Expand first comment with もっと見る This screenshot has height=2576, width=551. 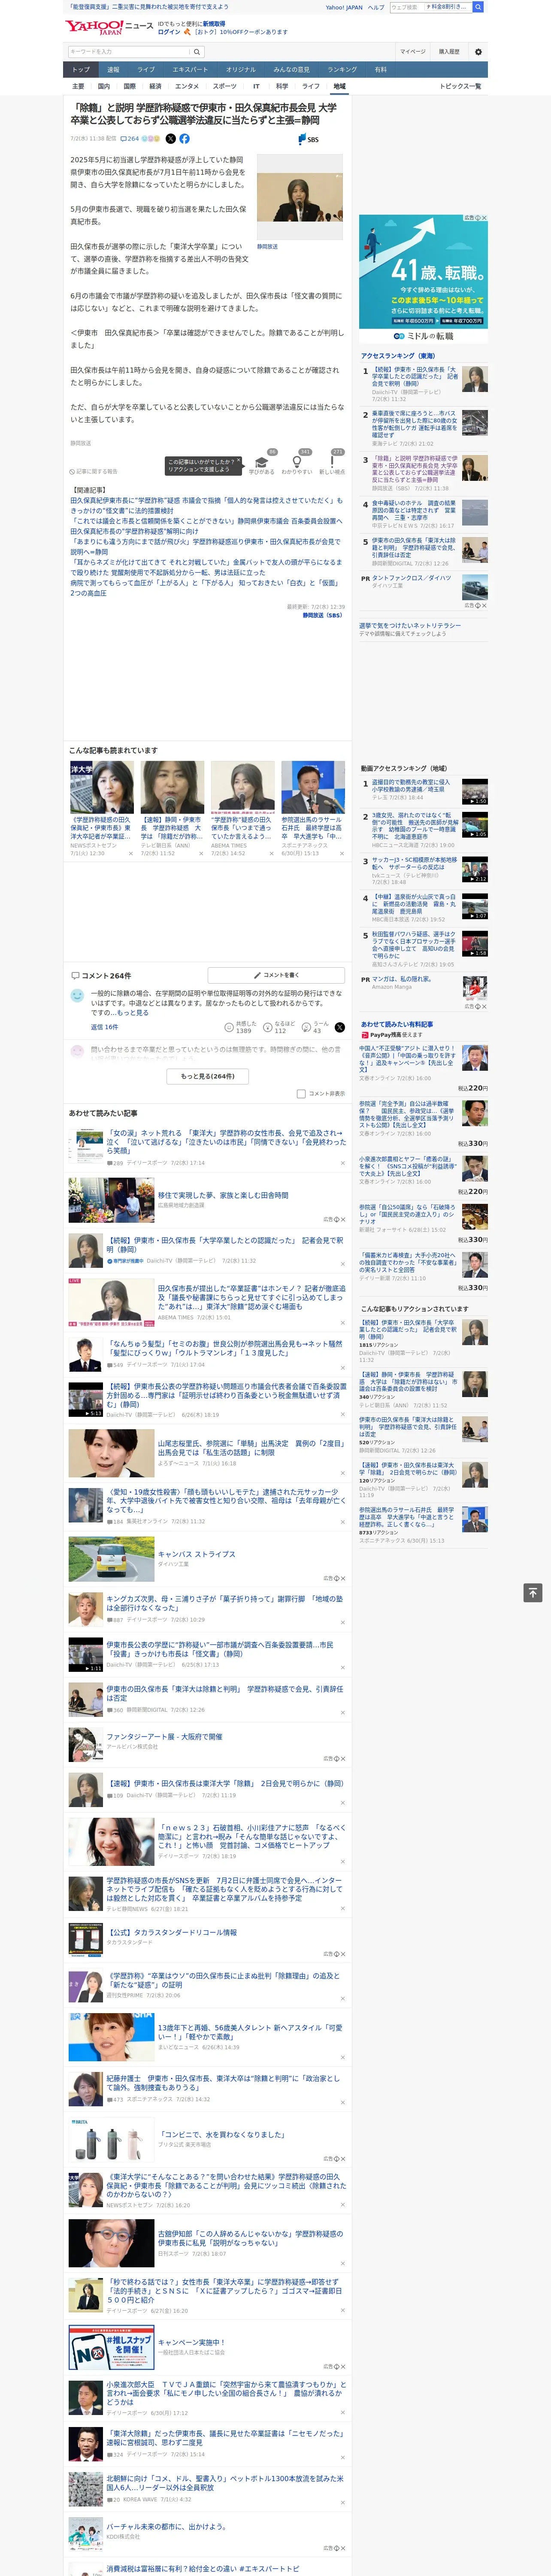pyautogui.click(x=134, y=1013)
